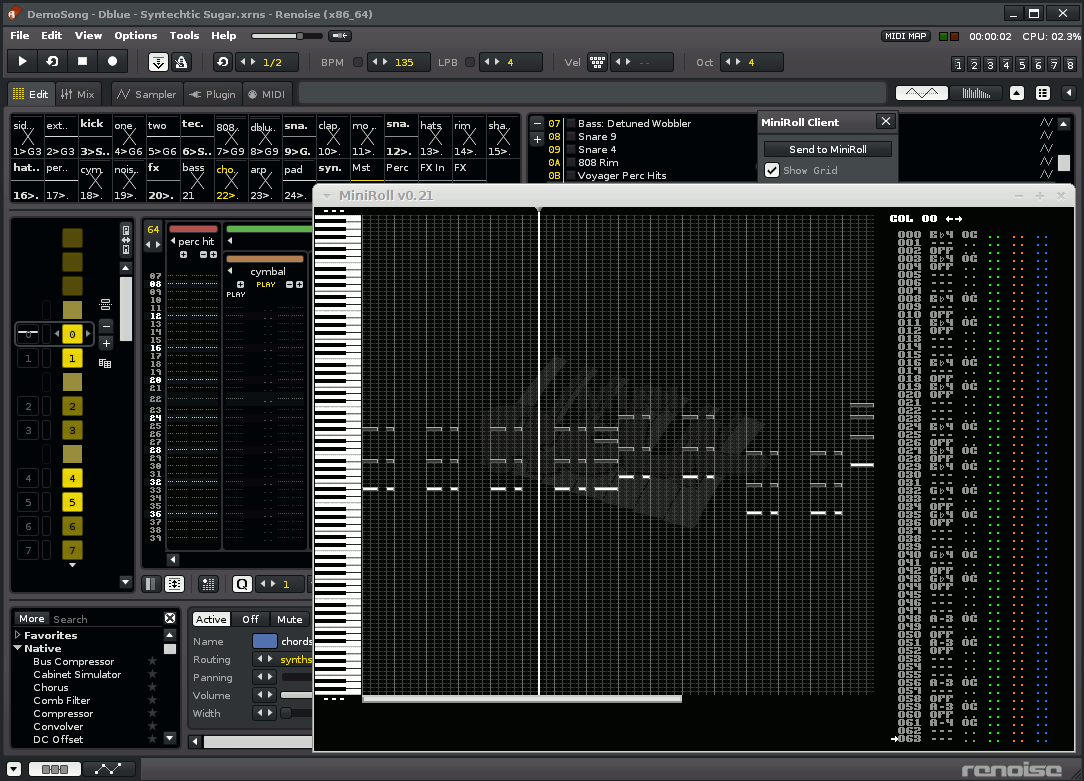Image resolution: width=1084 pixels, height=781 pixels.
Task: Click the bottom-left collapse arrow icon
Action: click(x=14, y=769)
